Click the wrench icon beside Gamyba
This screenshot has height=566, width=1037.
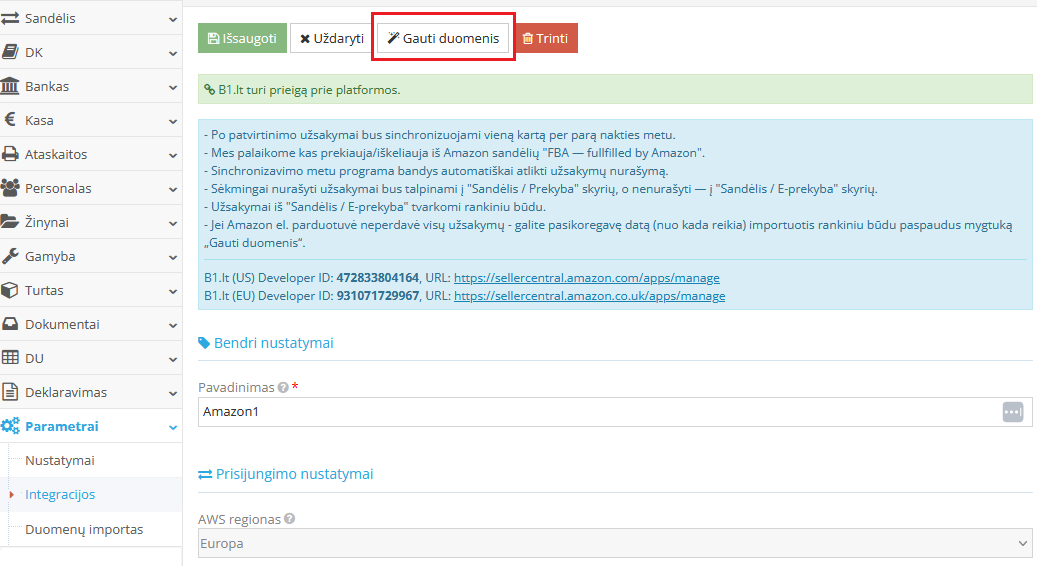point(10,256)
